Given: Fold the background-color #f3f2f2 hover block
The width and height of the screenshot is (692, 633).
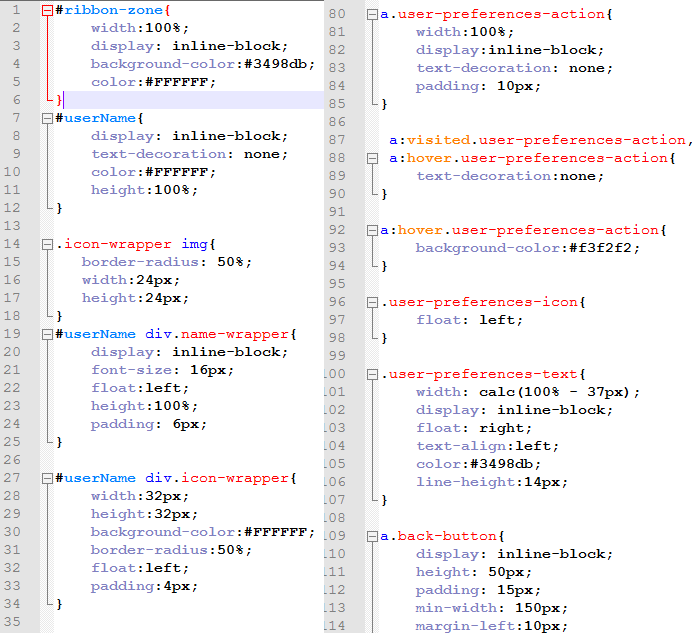Looking at the screenshot, I should point(373,231).
